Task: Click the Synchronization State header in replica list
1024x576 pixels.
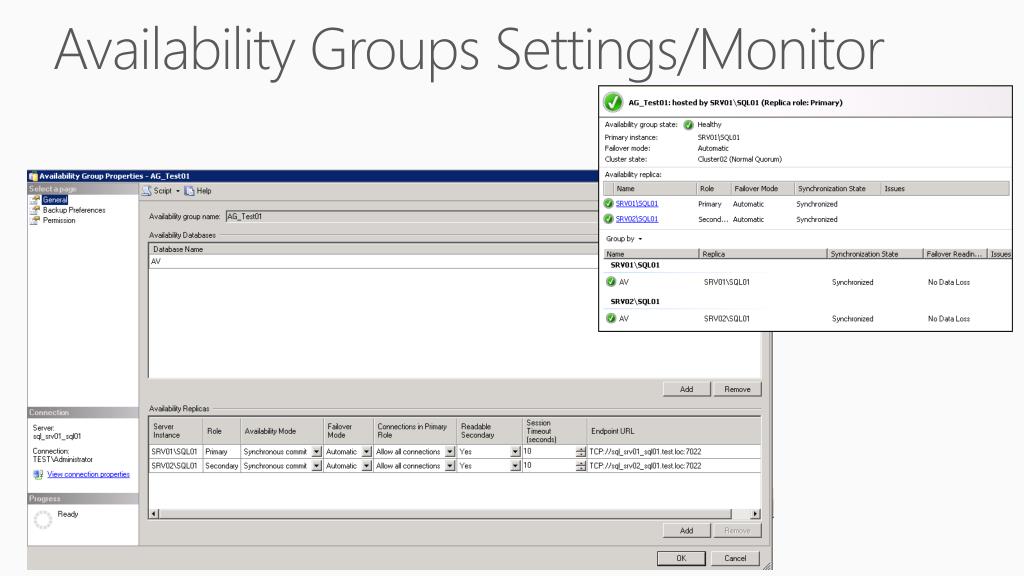Action: pyautogui.click(x=837, y=189)
